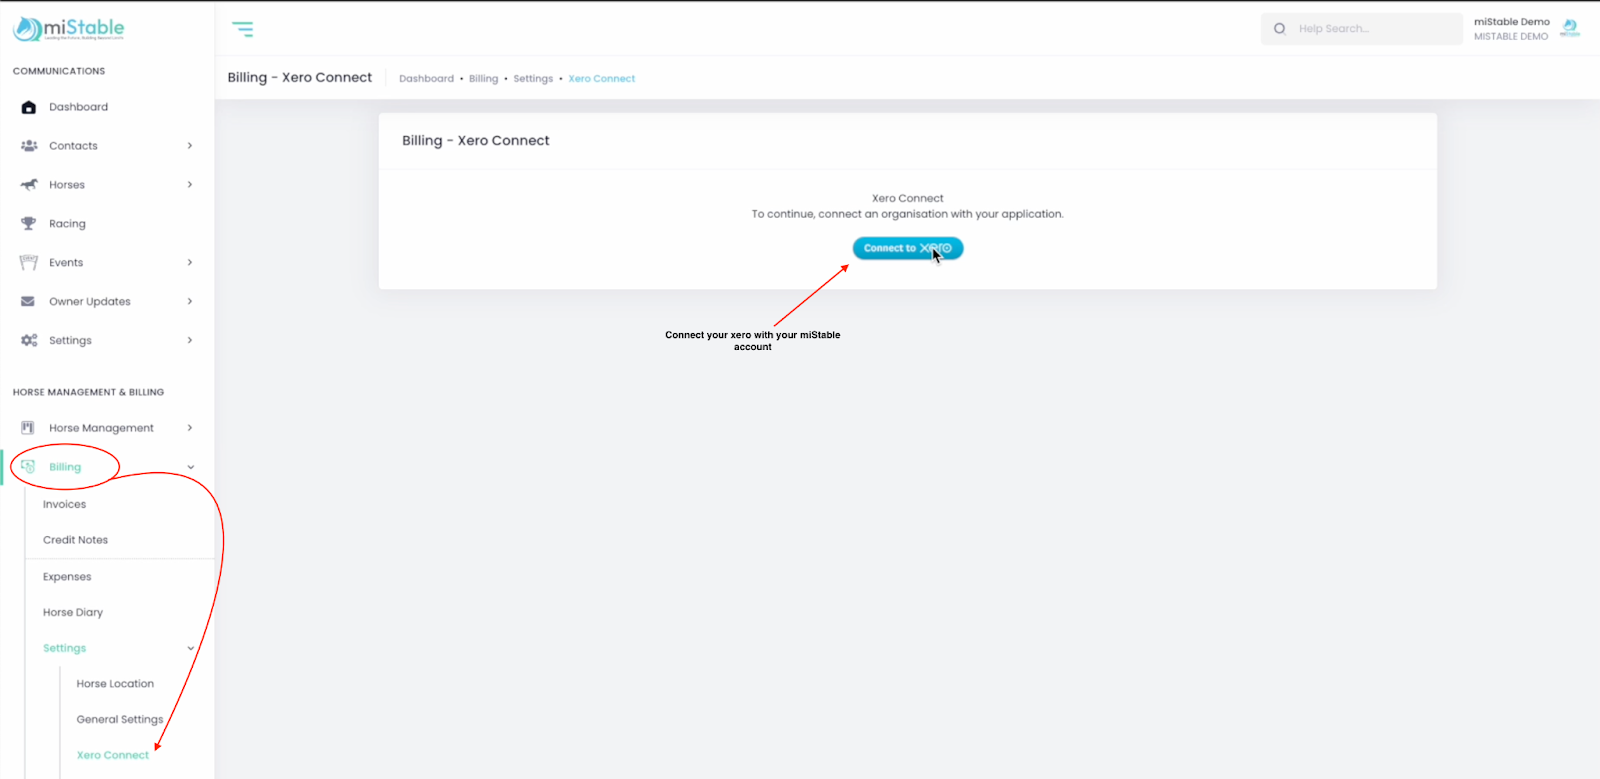Screen dimensions: 1600x779
Task: Click the HORSE MANAGEMENT & BILLING header
Action: [x=88, y=392]
